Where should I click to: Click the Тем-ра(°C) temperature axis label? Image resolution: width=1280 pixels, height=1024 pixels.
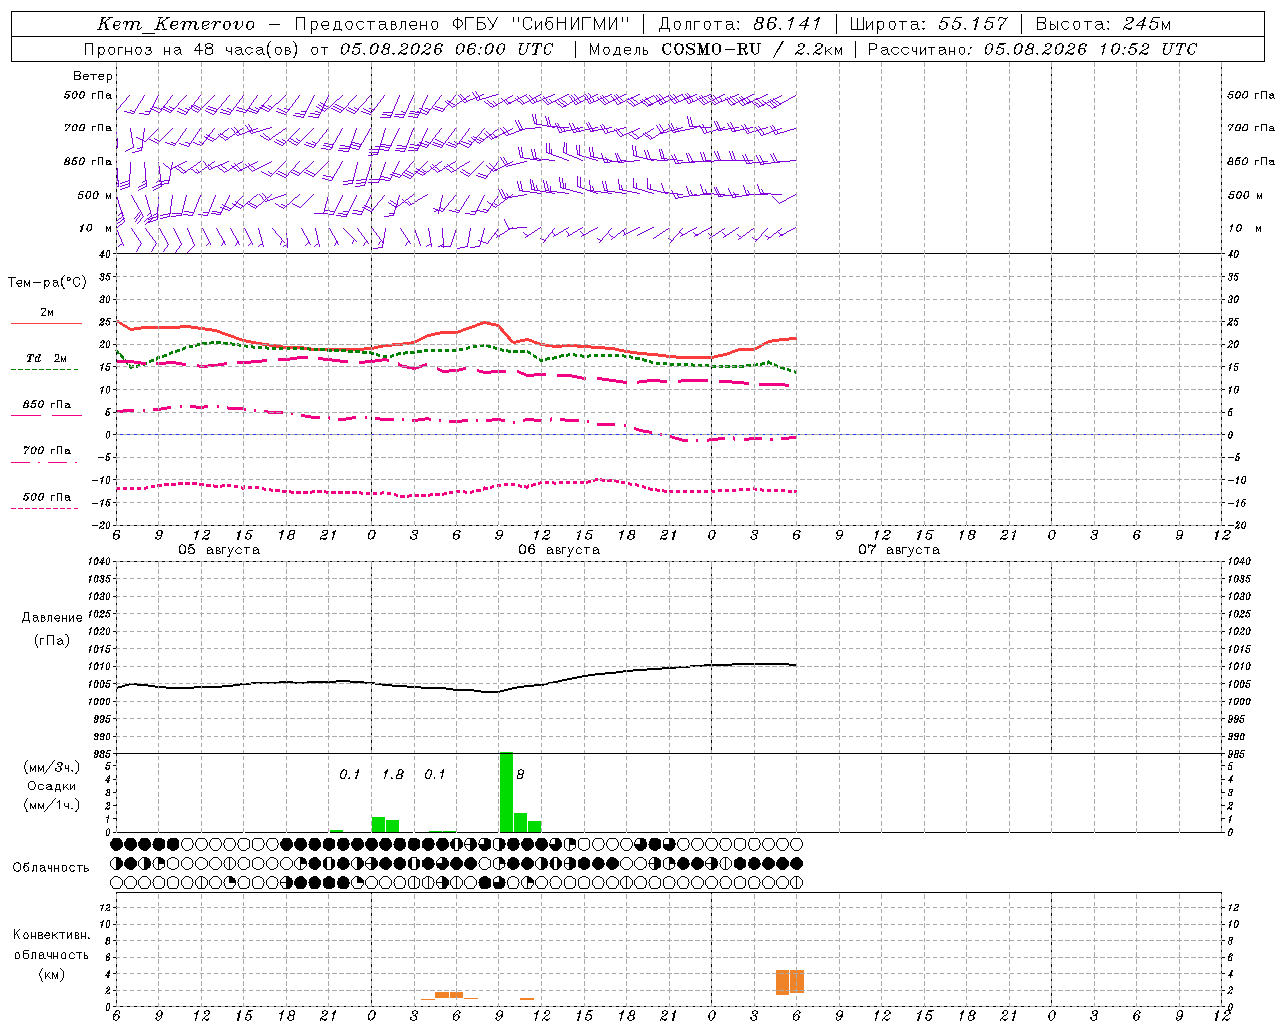(47, 283)
